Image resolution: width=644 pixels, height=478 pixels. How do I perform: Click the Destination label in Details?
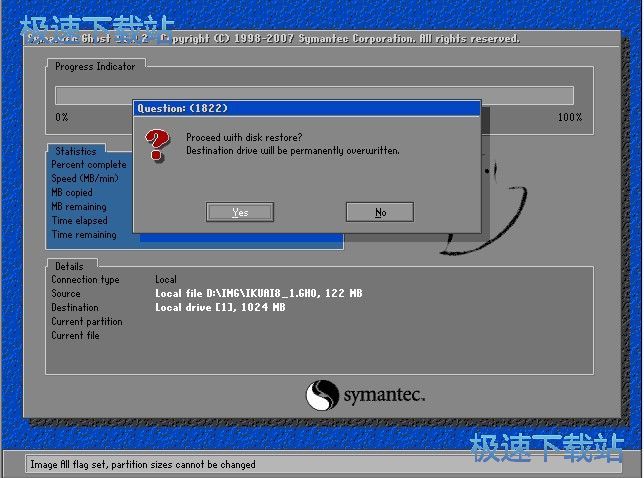point(75,308)
